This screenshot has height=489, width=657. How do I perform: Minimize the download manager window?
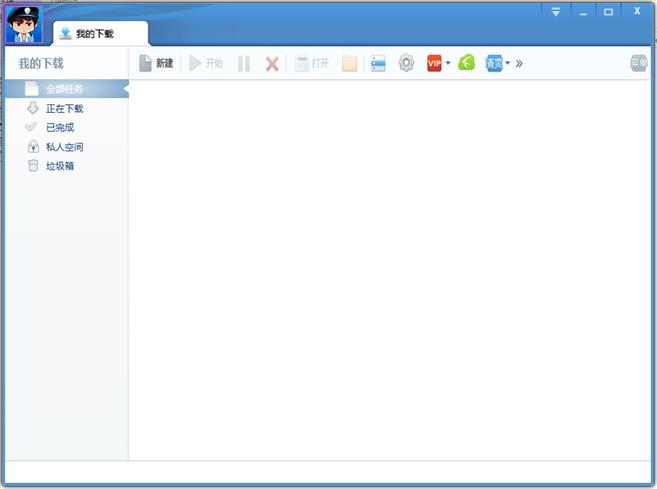pyautogui.click(x=583, y=12)
